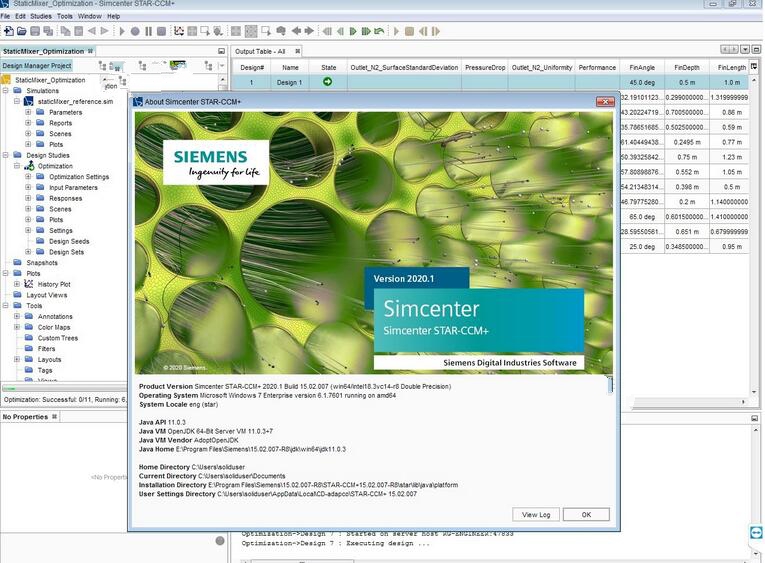
Task: Click the output table horizontal scrollbar
Action: point(690,402)
